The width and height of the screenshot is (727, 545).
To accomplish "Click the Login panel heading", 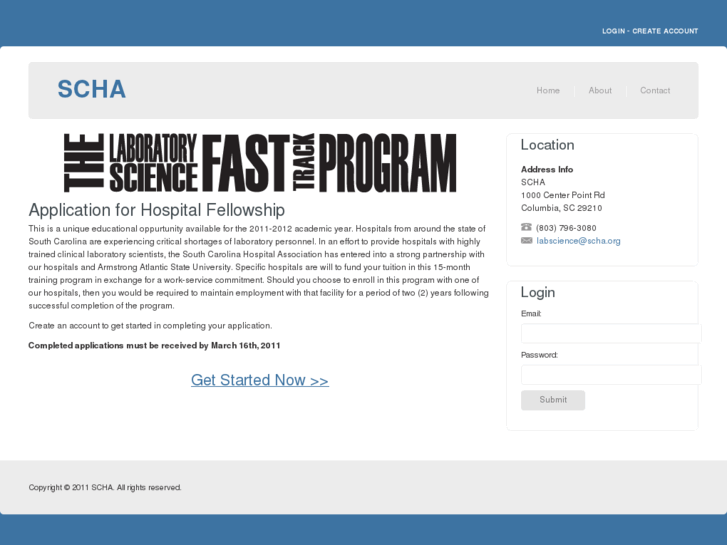I will point(538,292).
